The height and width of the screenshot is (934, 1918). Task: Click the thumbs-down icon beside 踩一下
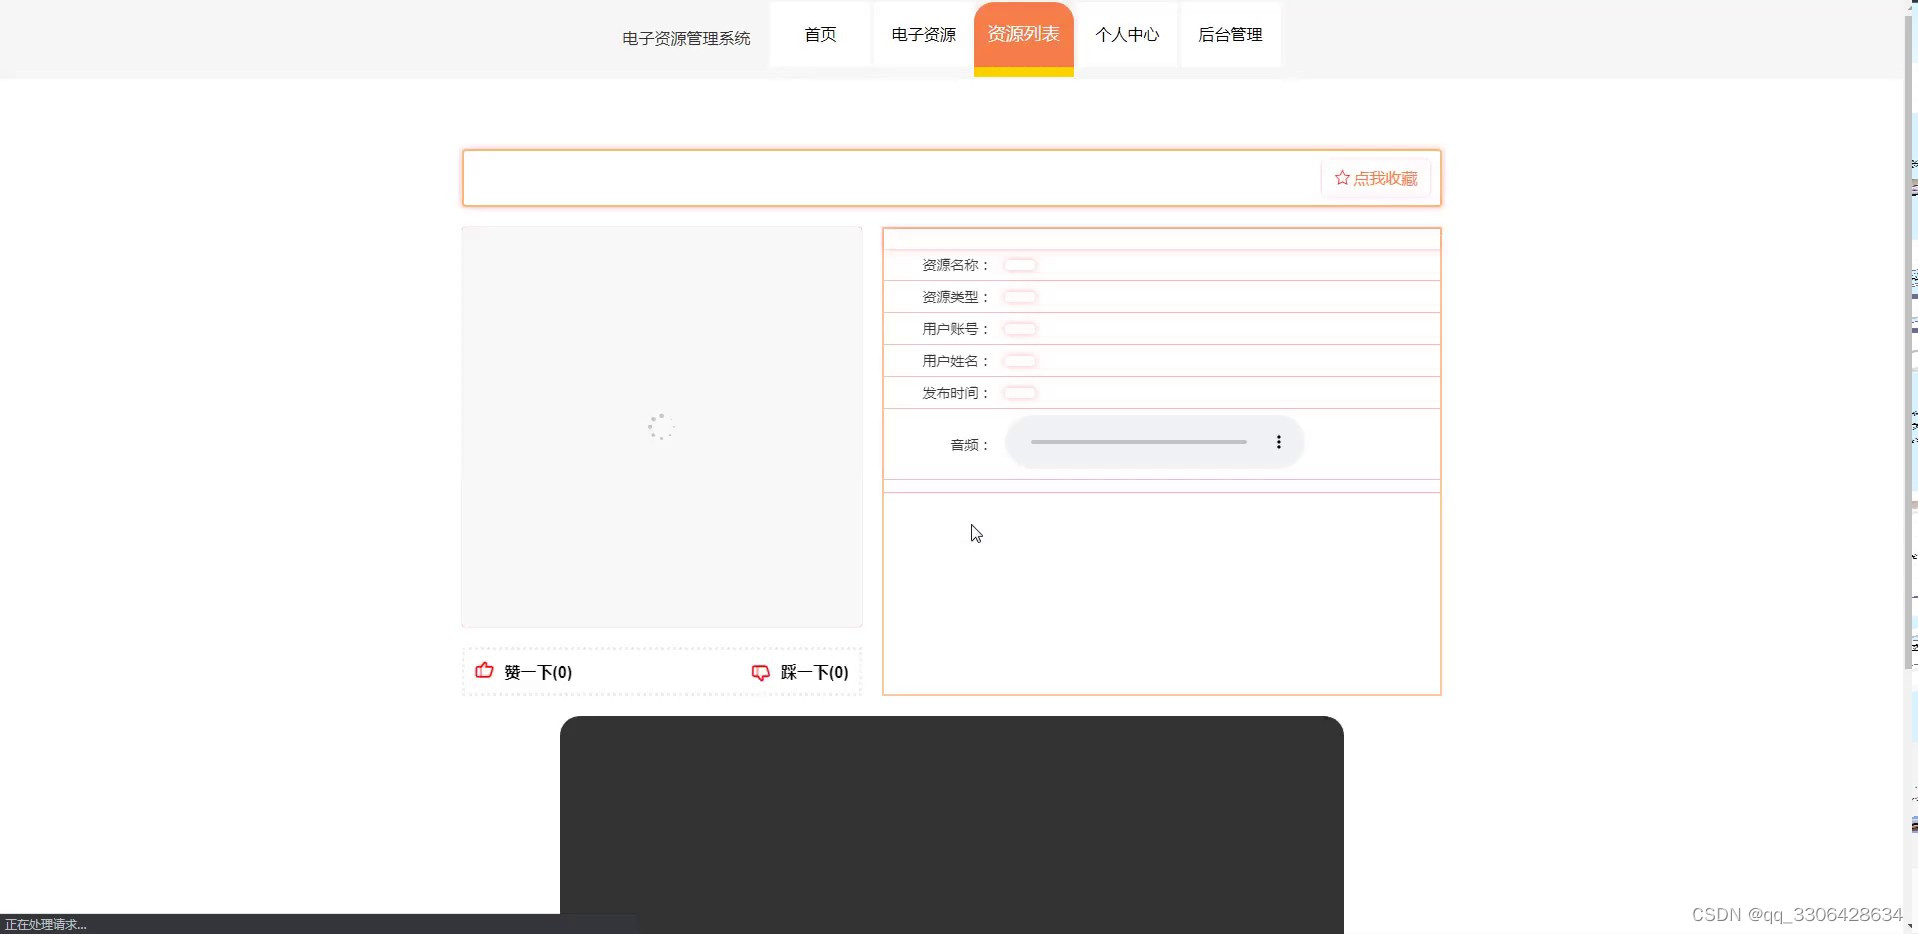pos(761,672)
